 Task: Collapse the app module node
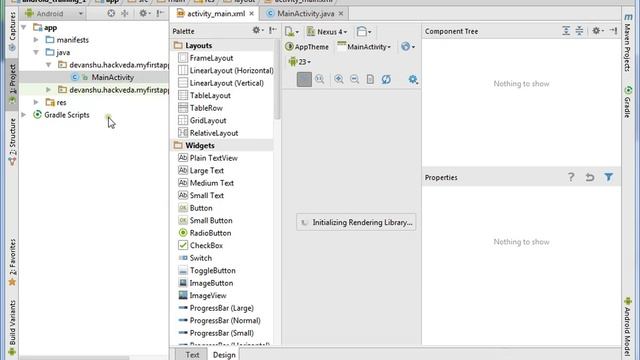(x=24, y=27)
